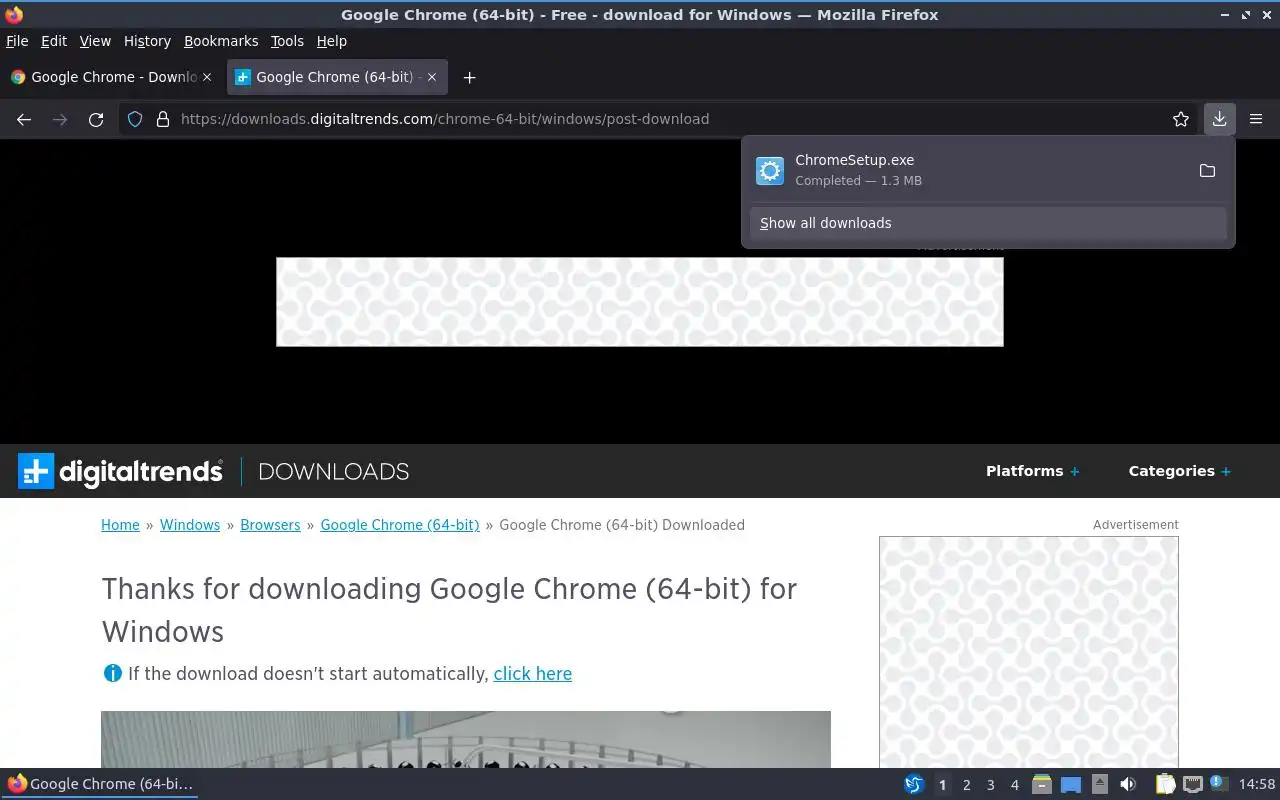Click the DOWNLOADS header text
The width and height of the screenshot is (1280, 800).
334,471
